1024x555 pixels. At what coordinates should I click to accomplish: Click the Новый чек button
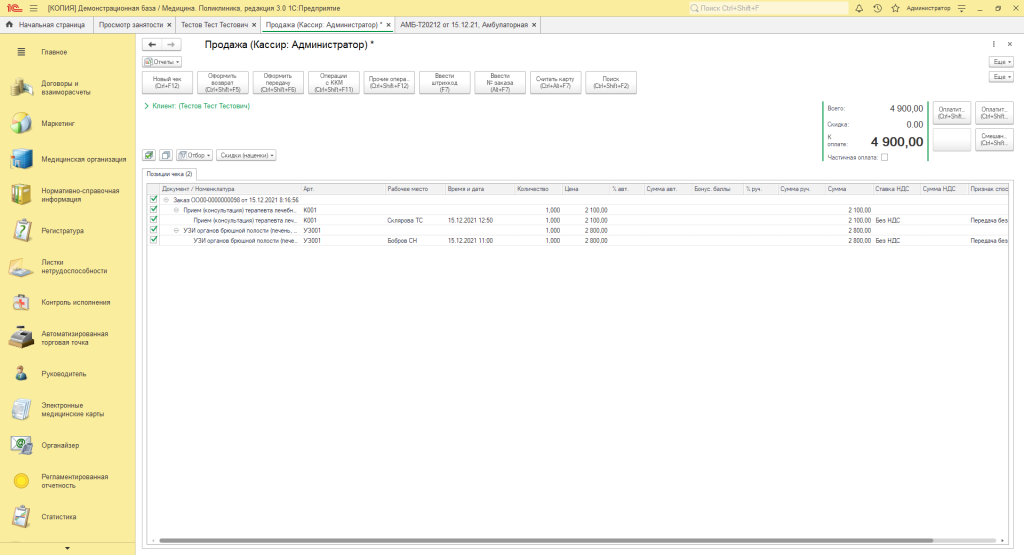(x=167, y=82)
